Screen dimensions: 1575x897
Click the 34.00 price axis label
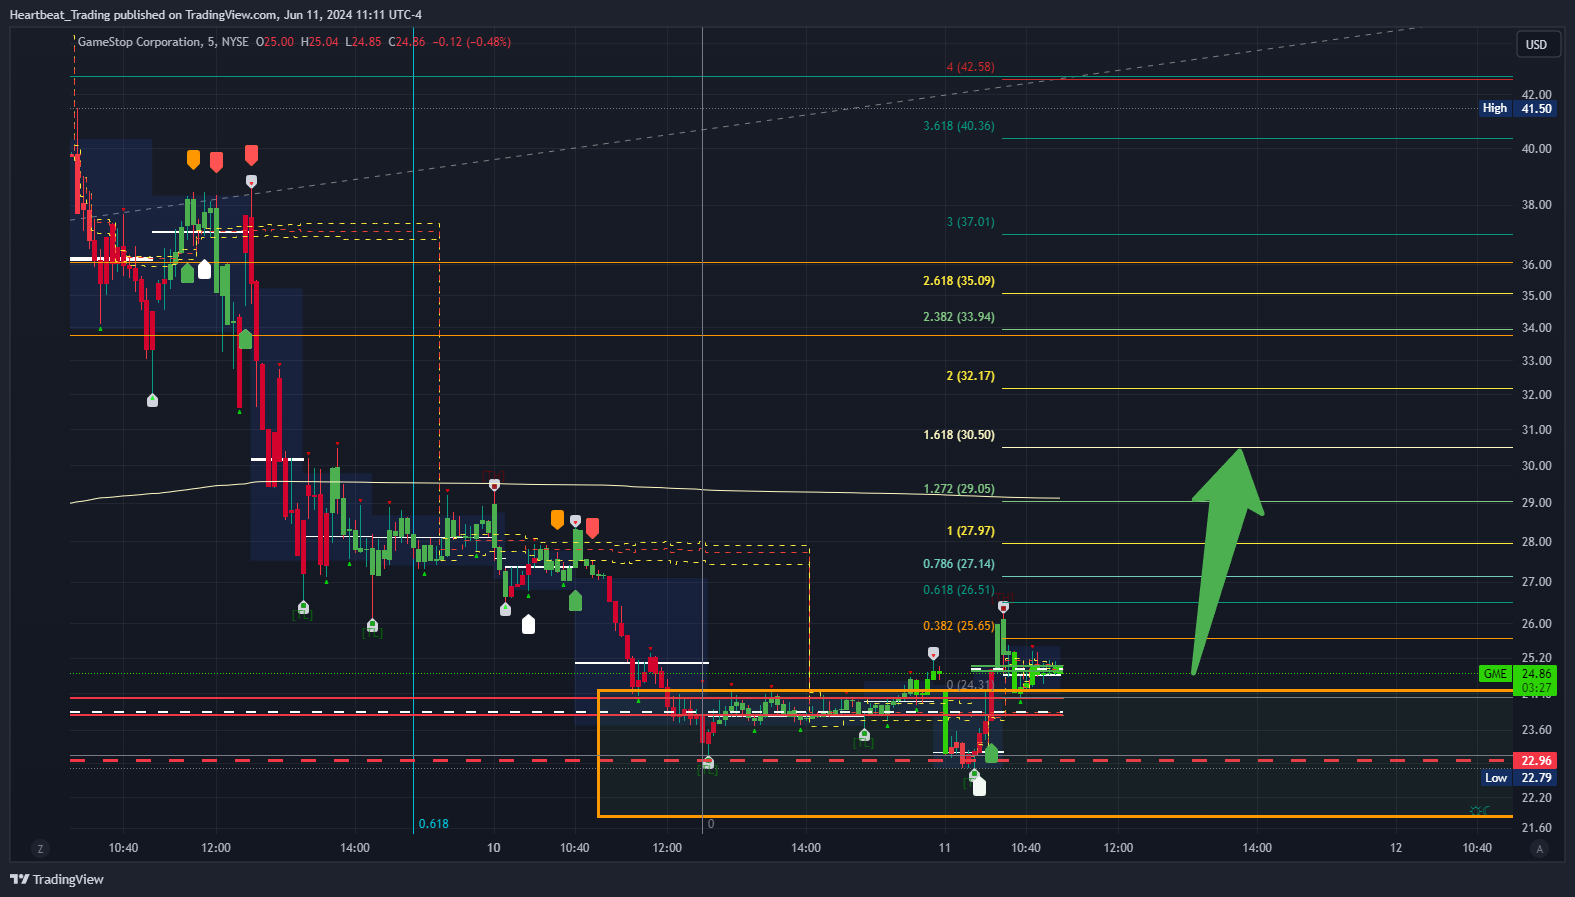point(1536,328)
